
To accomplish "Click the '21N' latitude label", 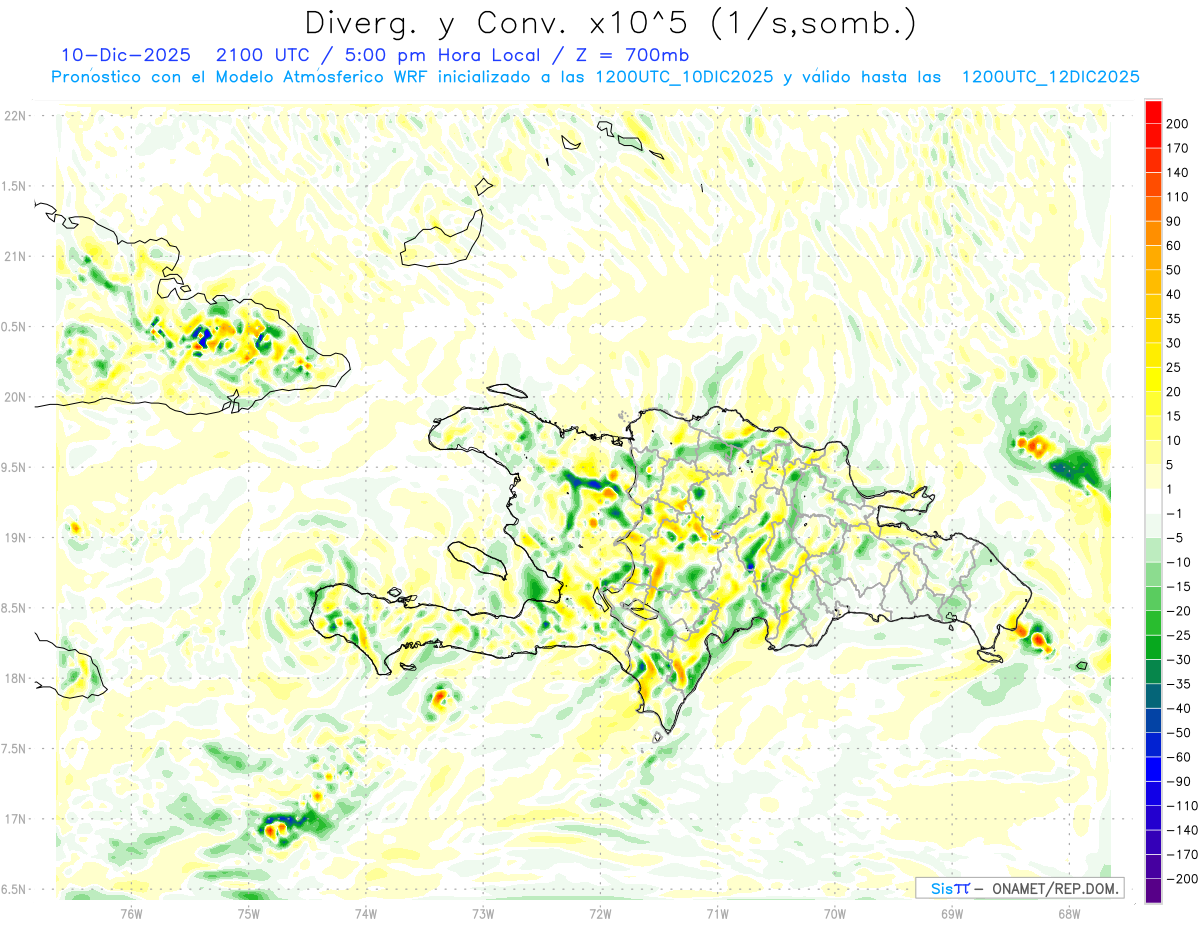I will (x=15, y=256).
